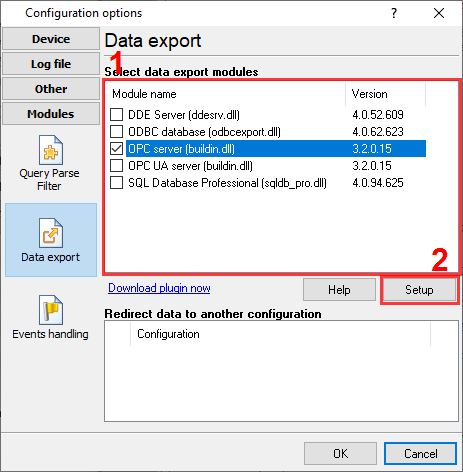Select the OPC server (buildin.dll) row text
This screenshot has width=463, height=472.
(x=181, y=149)
